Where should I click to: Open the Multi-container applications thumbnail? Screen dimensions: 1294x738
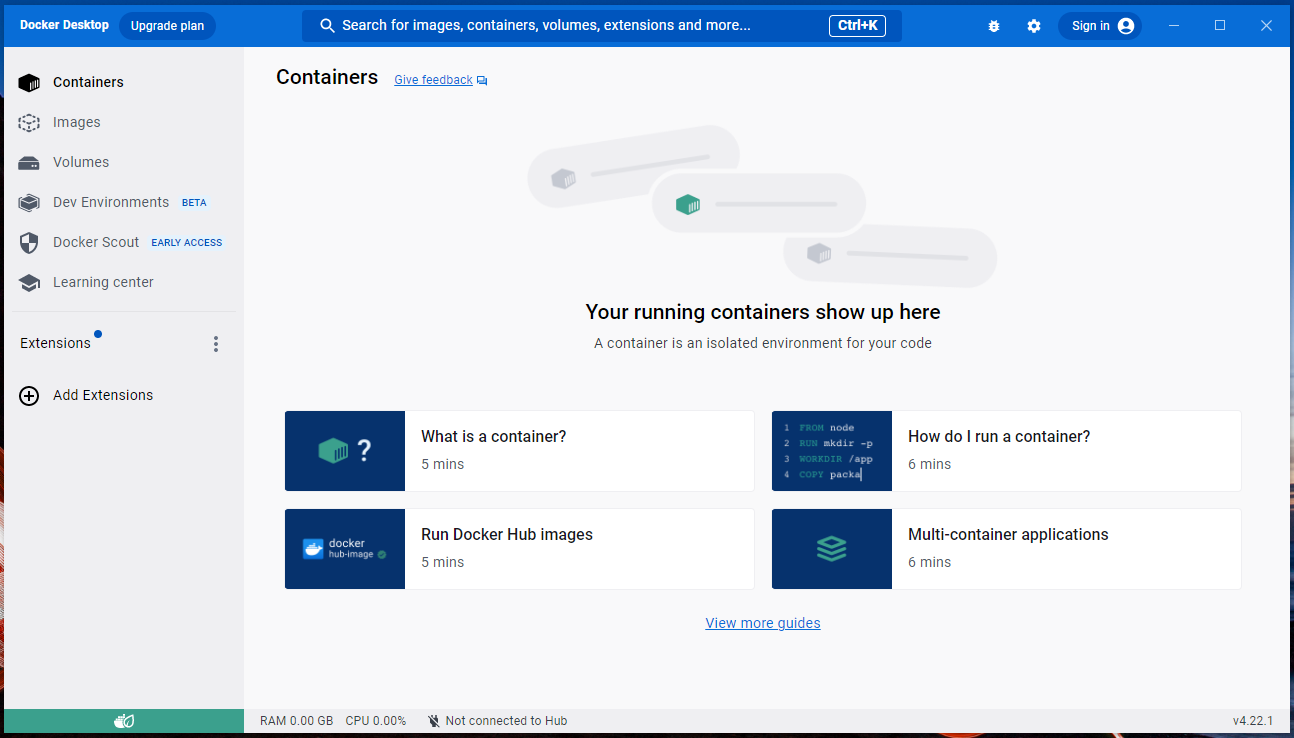pyautogui.click(x=832, y=549)
